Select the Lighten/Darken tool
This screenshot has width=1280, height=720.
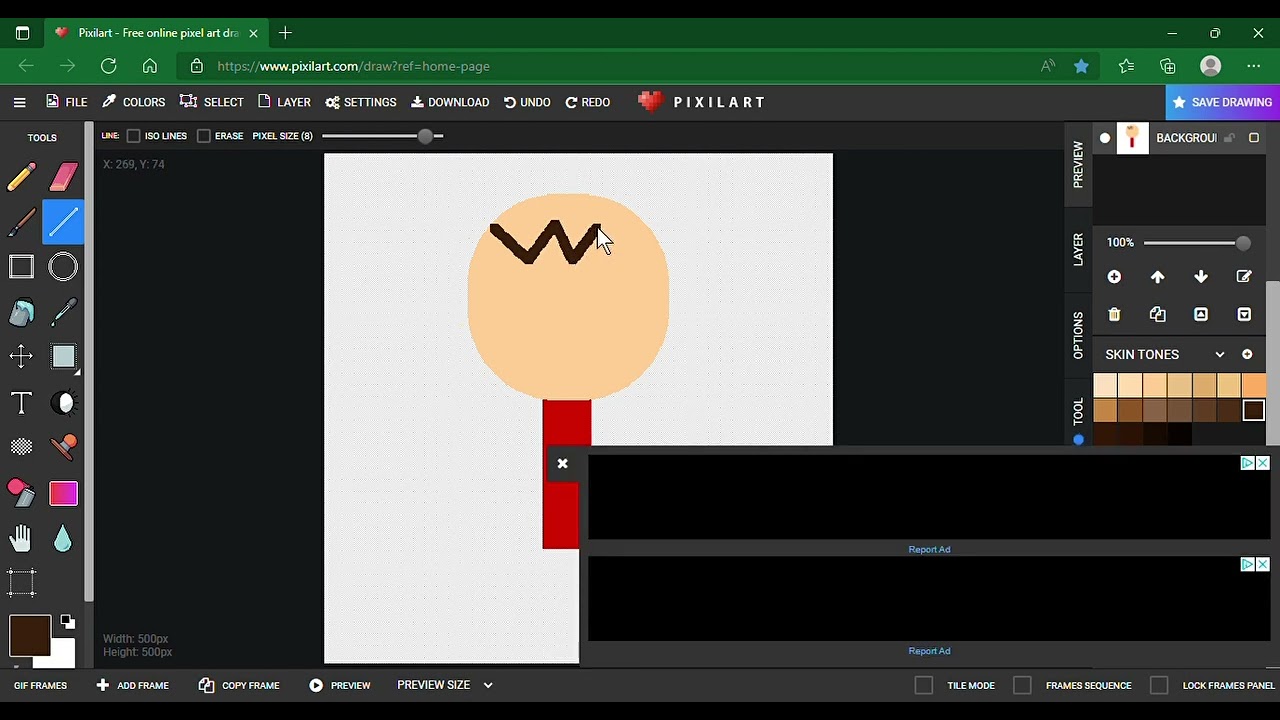tap(63, 403)
